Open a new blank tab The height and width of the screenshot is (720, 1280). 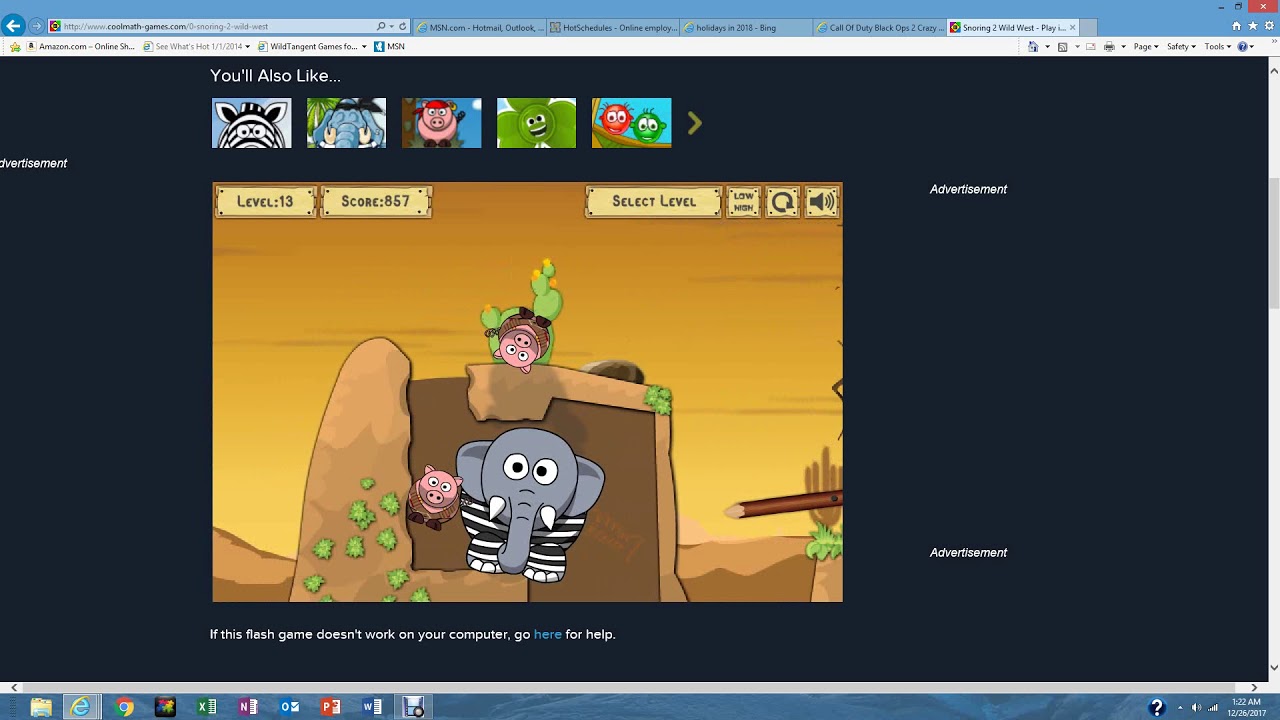1089,28
